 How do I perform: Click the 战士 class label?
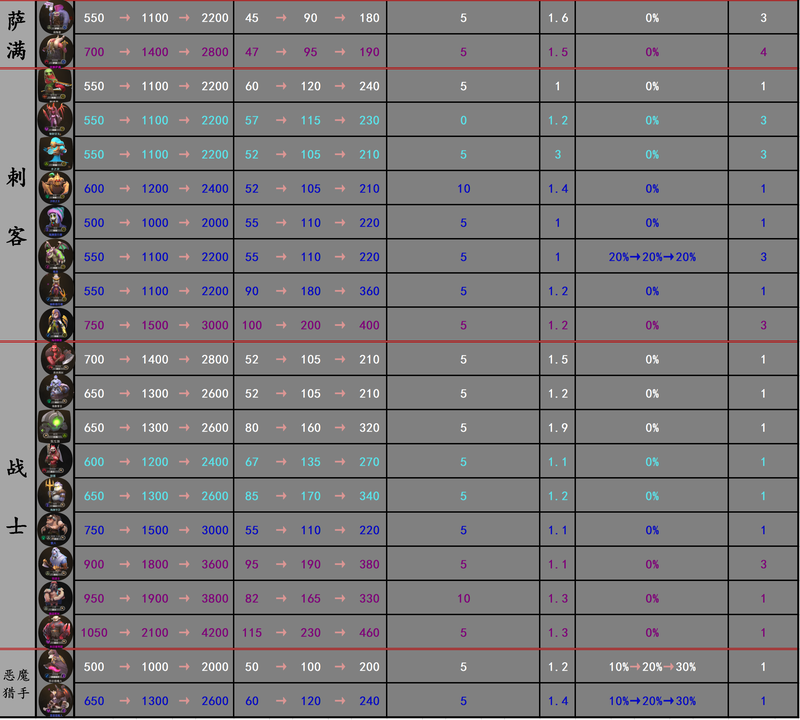click(17, 496)
